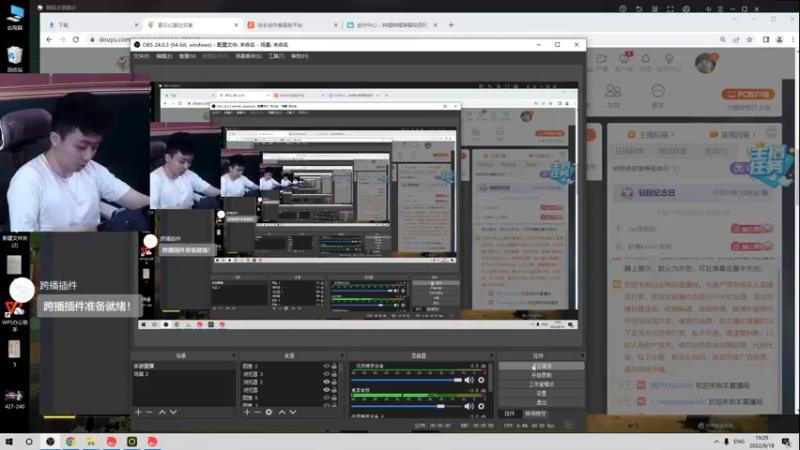This screenshot has height=450, width=800.
Task: Switch to the 下载 Chrome tab
Action: coord(93,24)
